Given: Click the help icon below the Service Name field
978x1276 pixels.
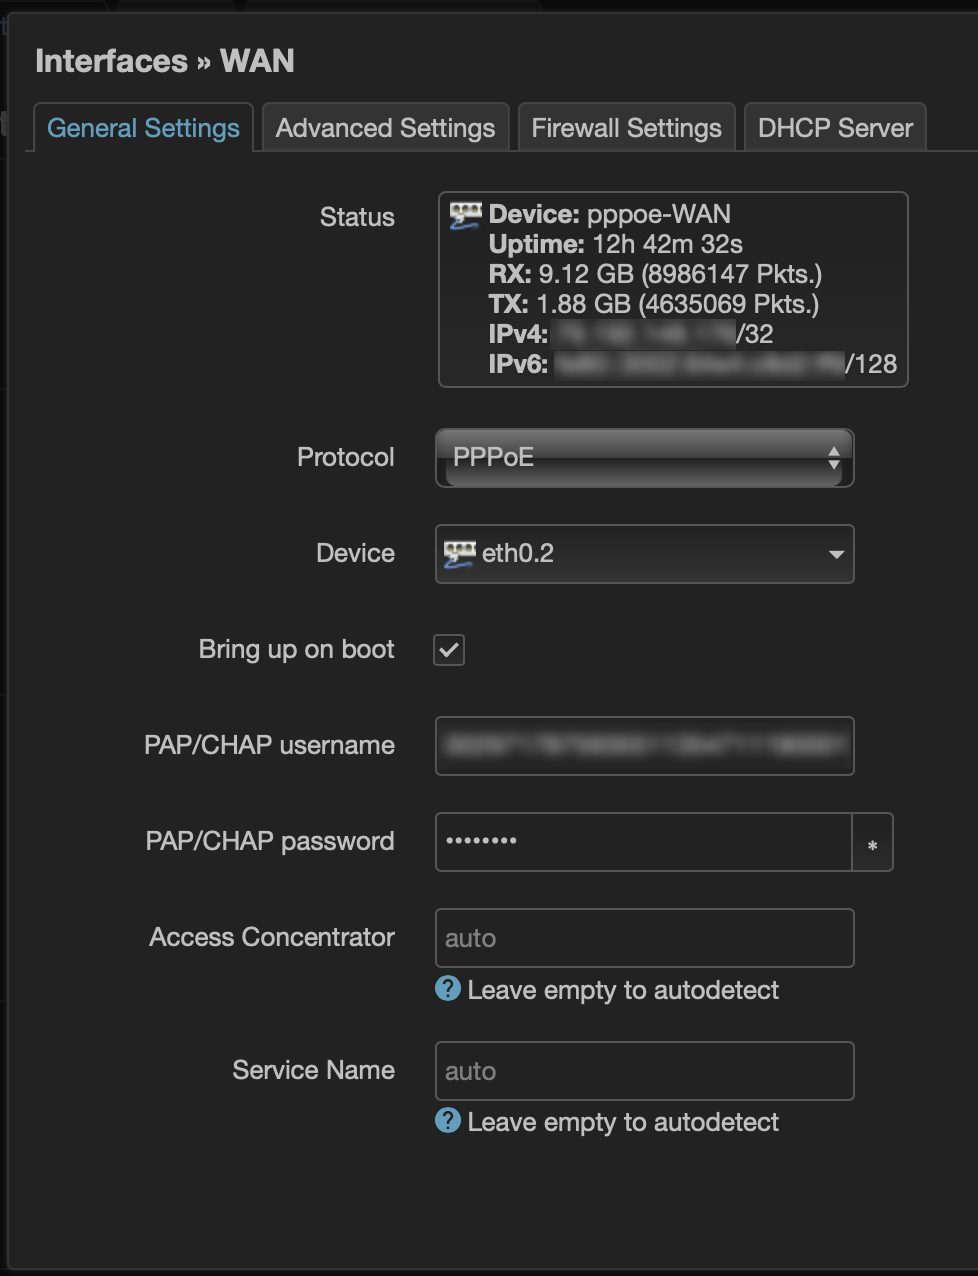Looking at the screenshot, I should click(448, 1121).
